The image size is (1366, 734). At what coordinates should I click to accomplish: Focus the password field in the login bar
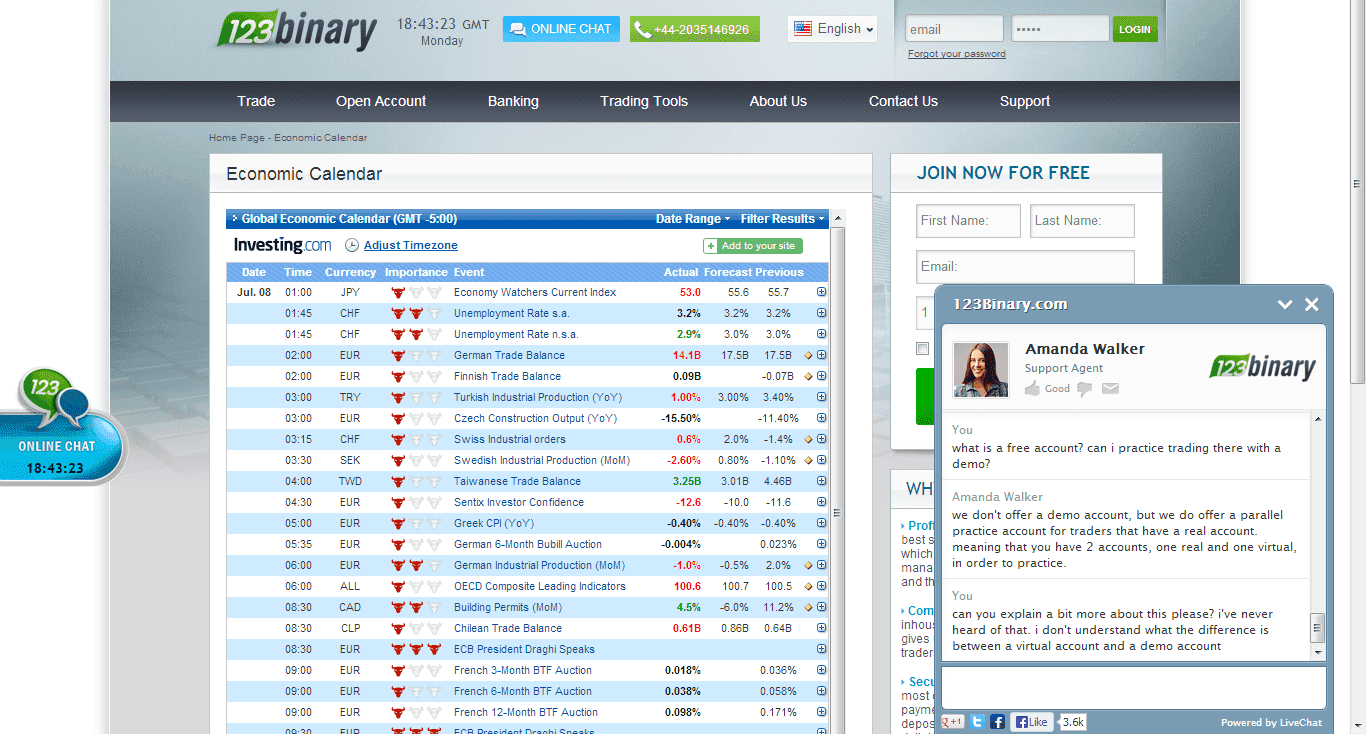[1060, 29]
